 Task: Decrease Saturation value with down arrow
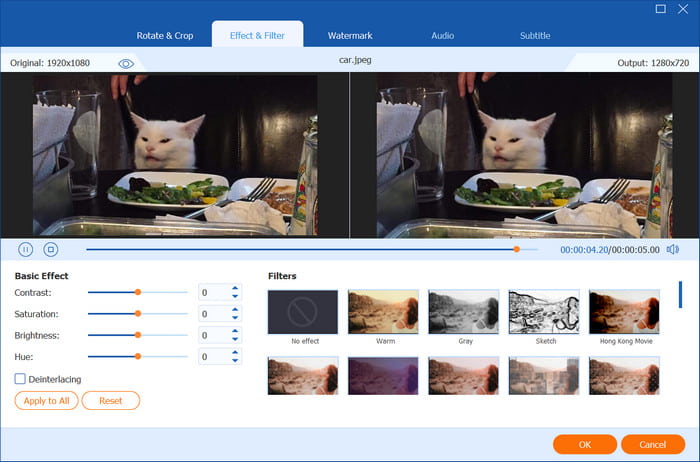click(x=235, y=318)
